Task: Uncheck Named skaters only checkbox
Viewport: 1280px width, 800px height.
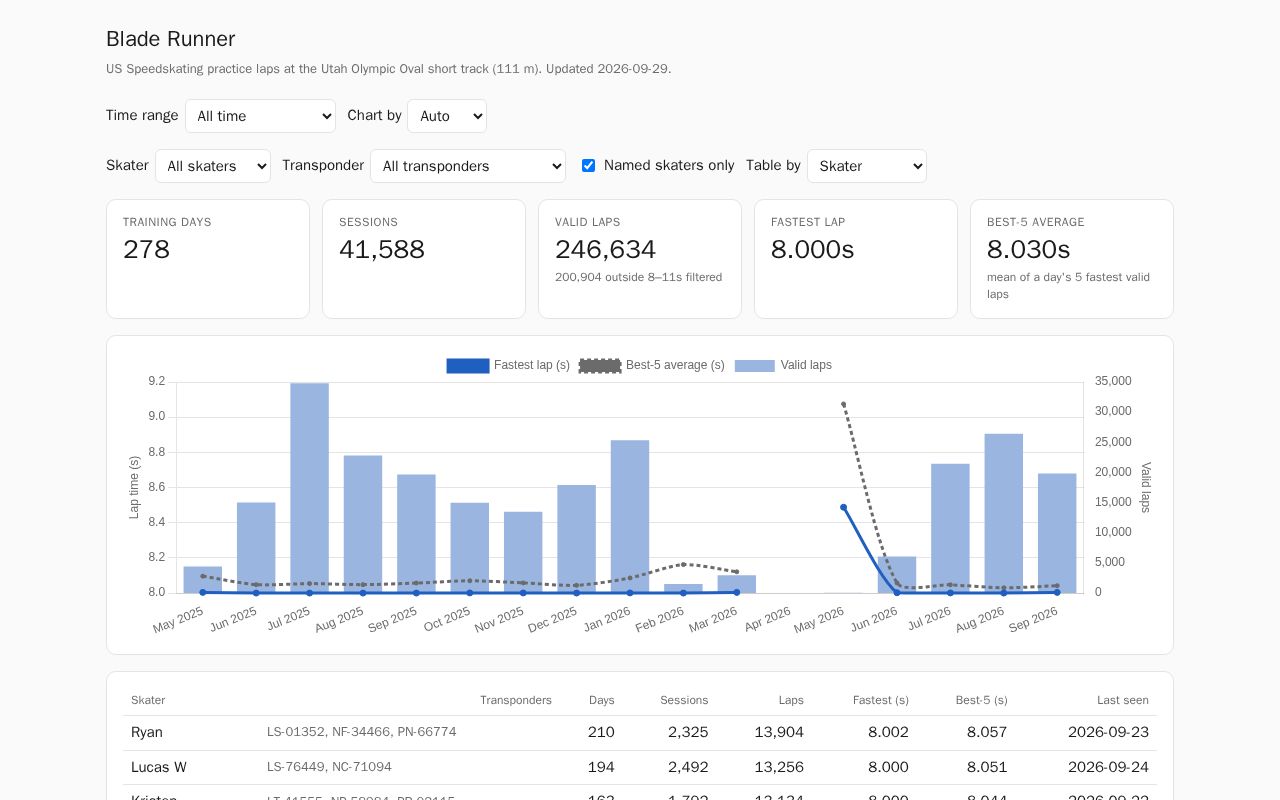Action: [588, 166]
